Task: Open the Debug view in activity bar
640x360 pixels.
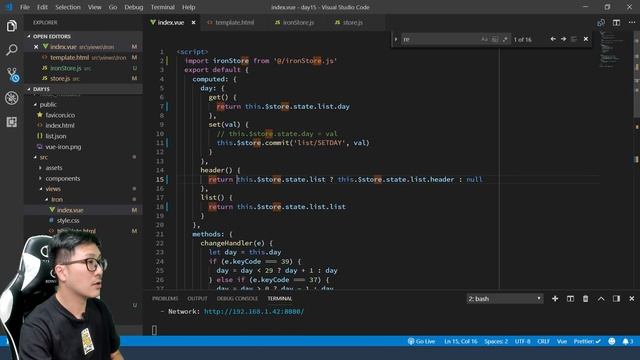Action: (11, 98)
